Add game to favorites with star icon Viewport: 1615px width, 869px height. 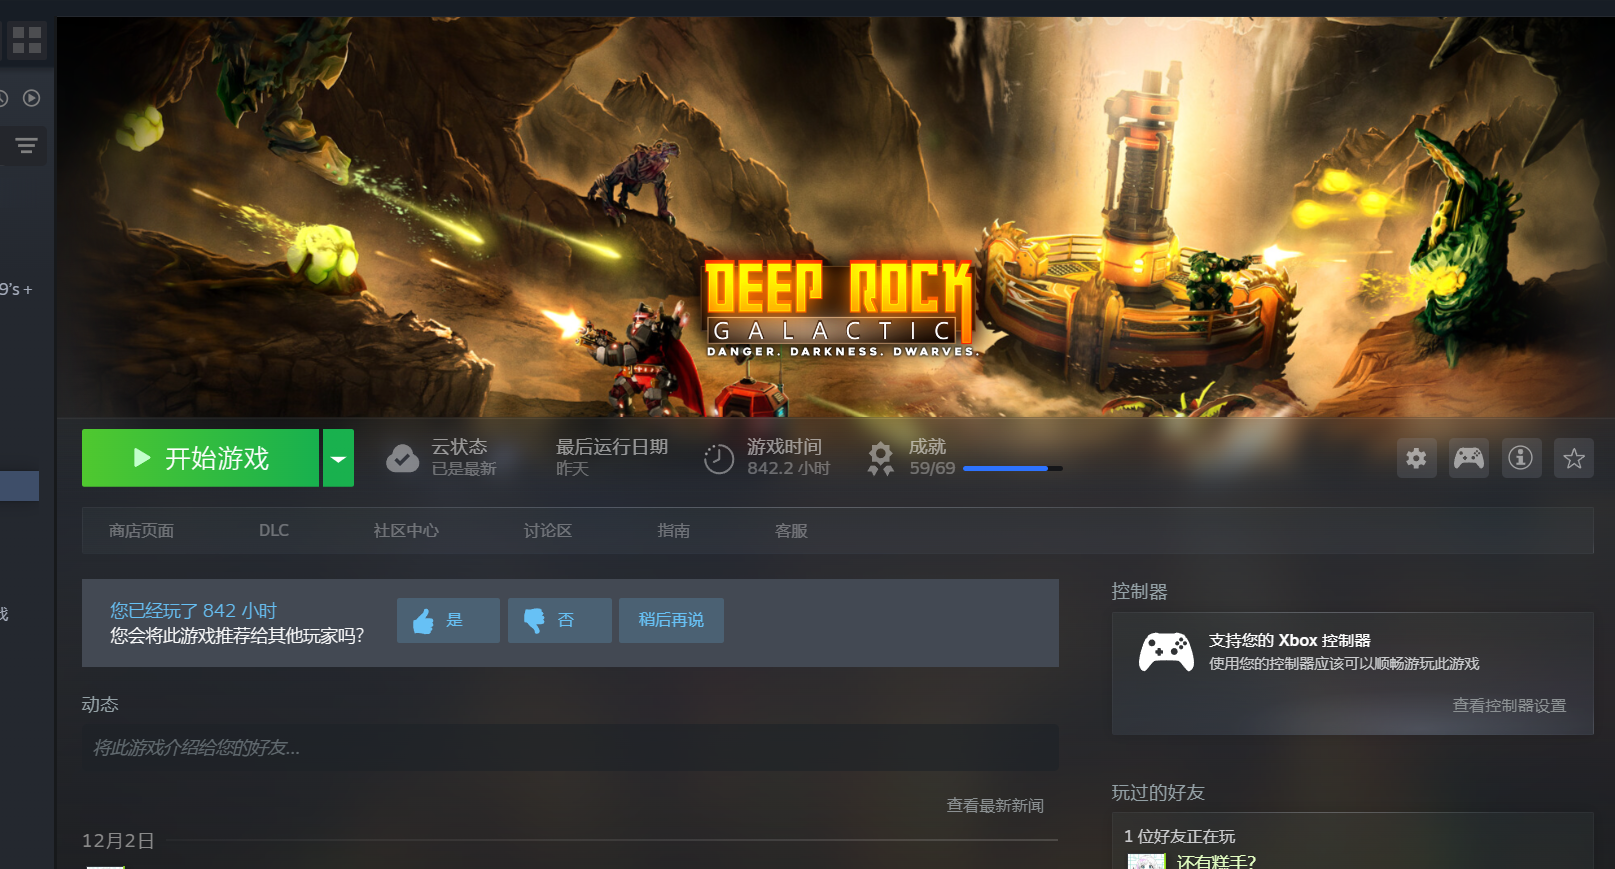(x=1574, y=458)
